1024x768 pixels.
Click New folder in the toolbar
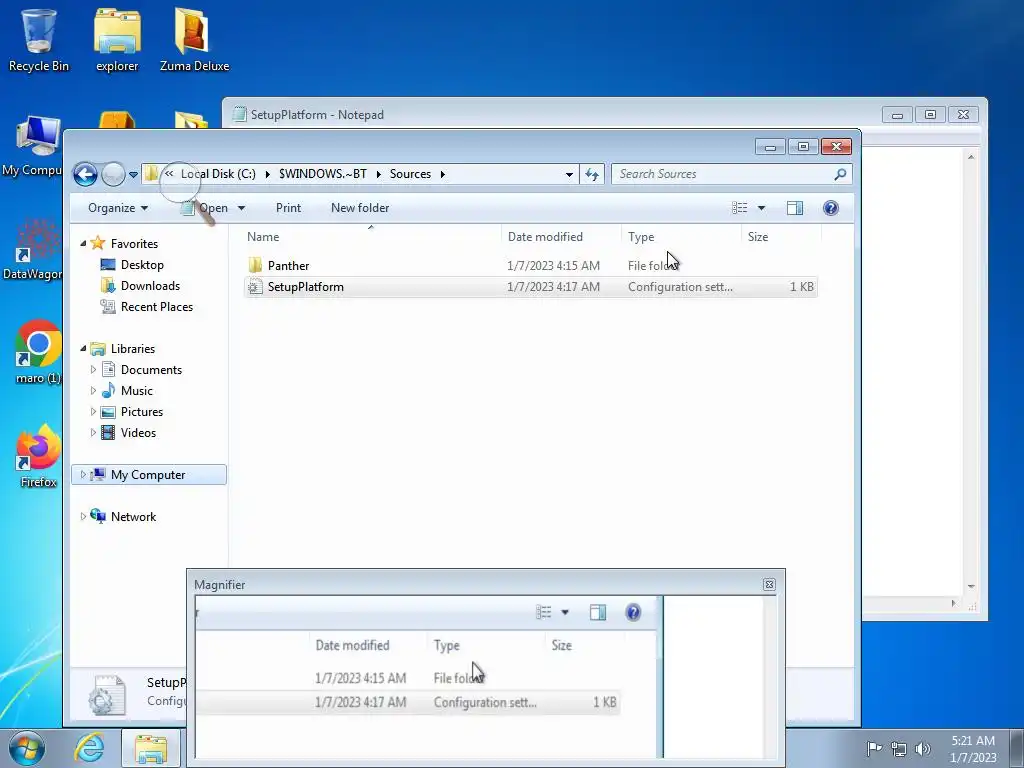[x=360, y=208]
